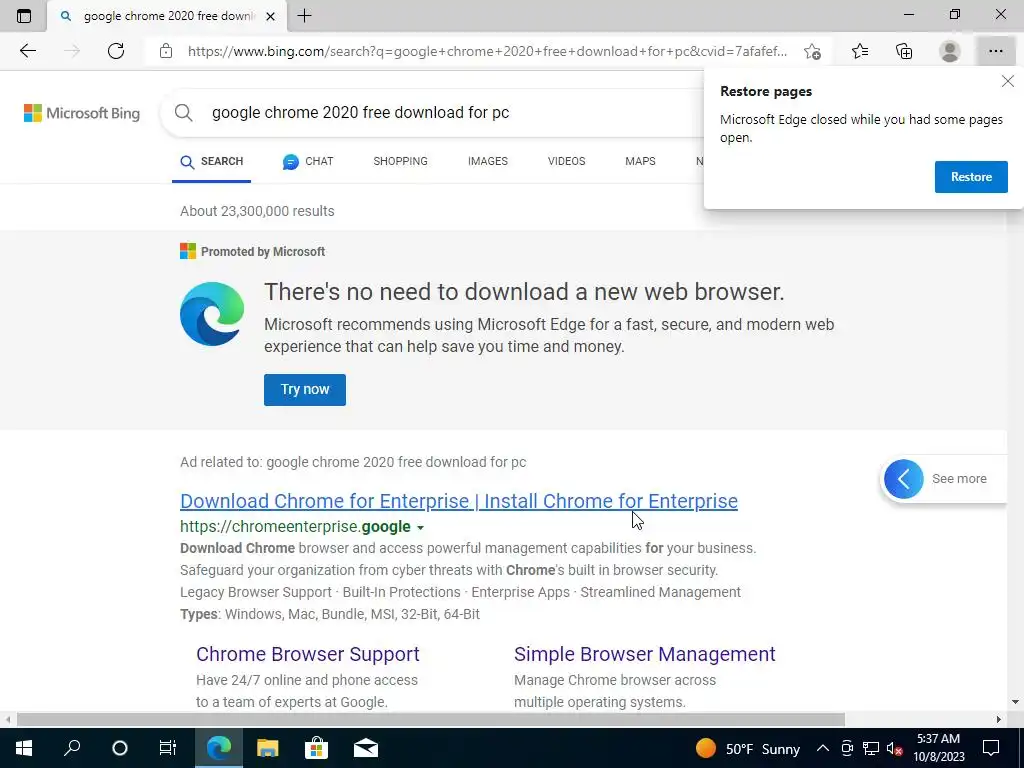Click the Try now button
Image resolution: width=1024 pixels, height=768 pixels.
[305, 390]
